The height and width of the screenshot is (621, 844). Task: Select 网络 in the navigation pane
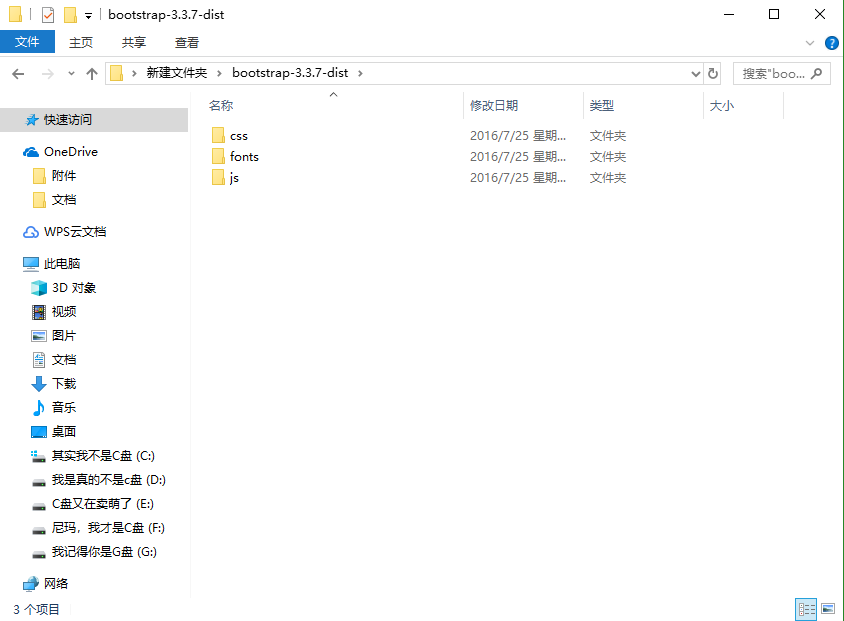tap(56, 583)
